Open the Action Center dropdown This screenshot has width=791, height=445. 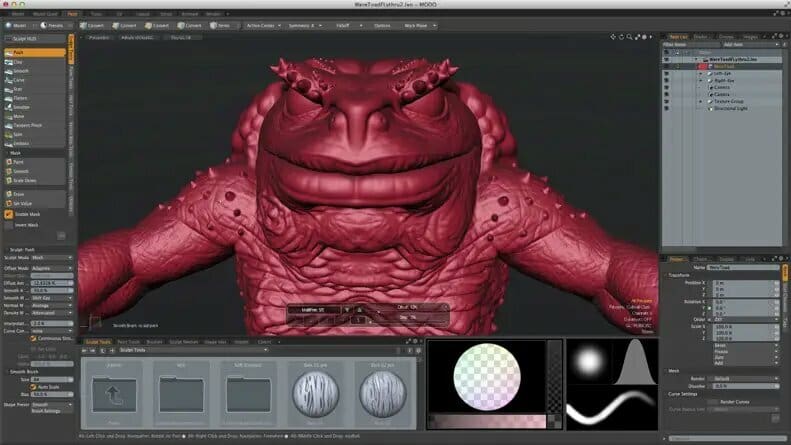click(x=263, y=26)
